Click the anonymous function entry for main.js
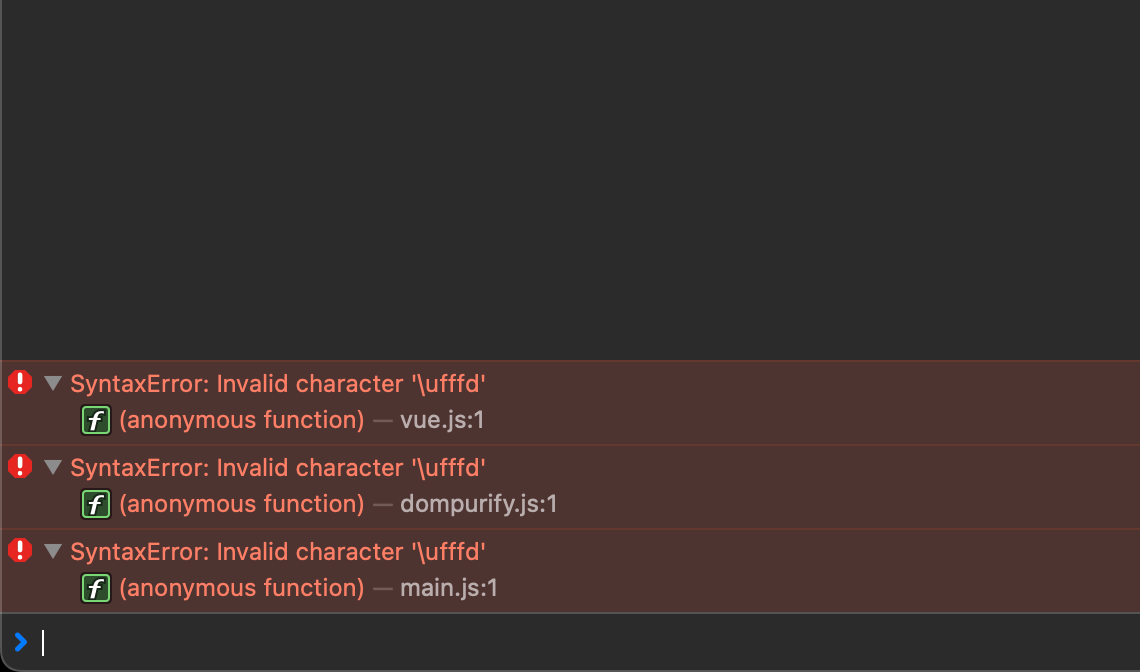This screenshot has width=1140, height=672. [241, 588]
